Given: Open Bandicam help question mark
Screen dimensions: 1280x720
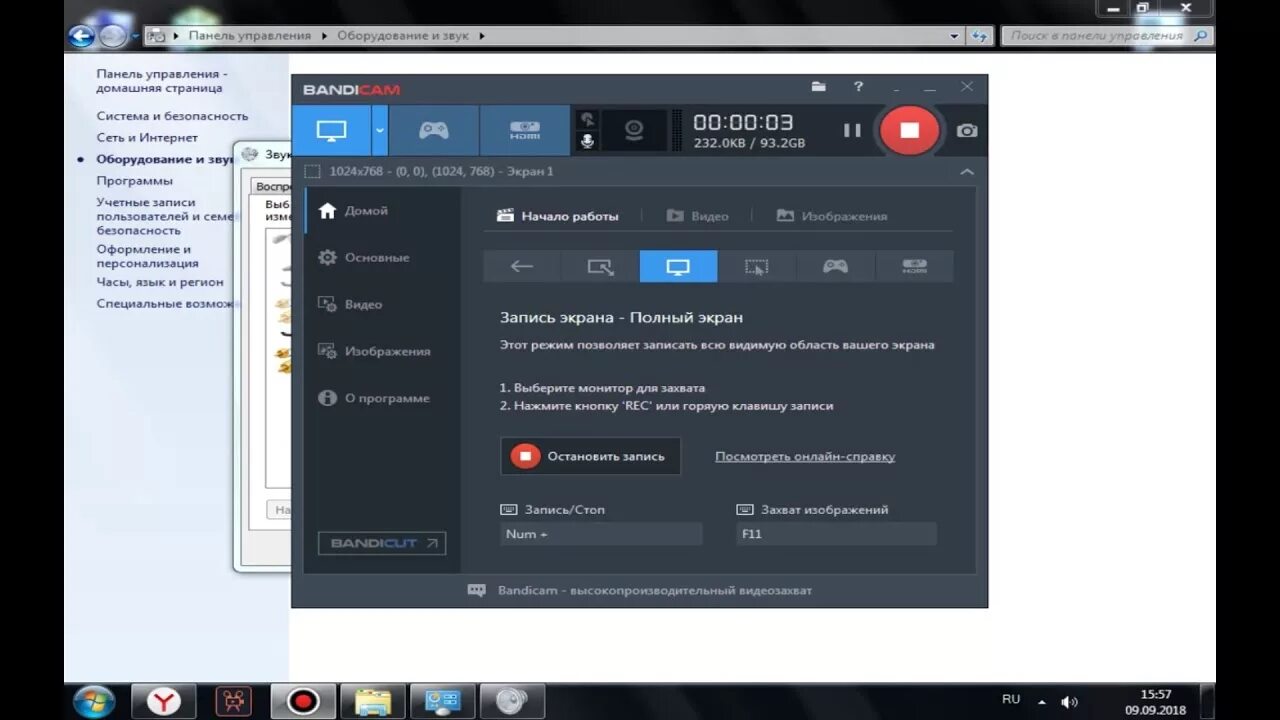Looking at the screenshot, I should click(x=858, y=87).
